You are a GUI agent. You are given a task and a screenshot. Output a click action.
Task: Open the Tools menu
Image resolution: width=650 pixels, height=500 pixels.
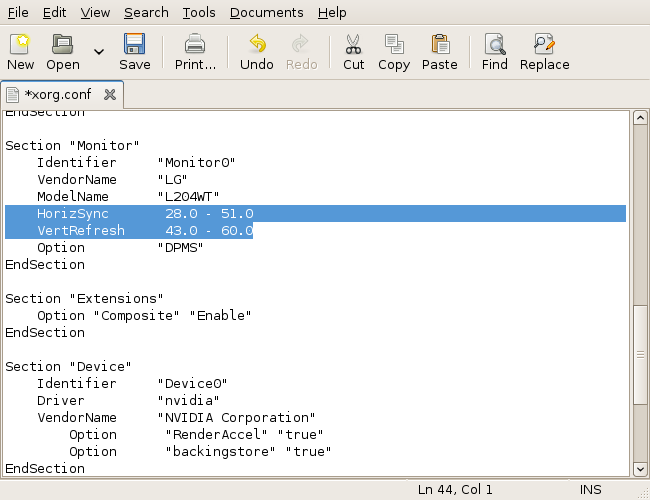click(x=199, y=13)
